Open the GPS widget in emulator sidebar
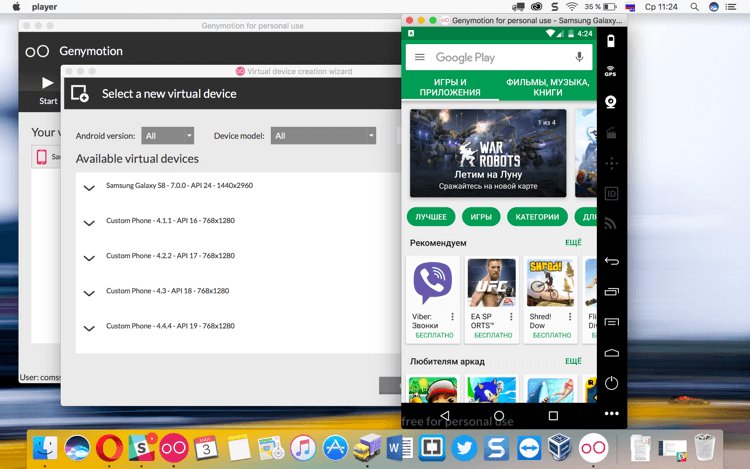This screenshot has height=469, width=750. [610, 71]
